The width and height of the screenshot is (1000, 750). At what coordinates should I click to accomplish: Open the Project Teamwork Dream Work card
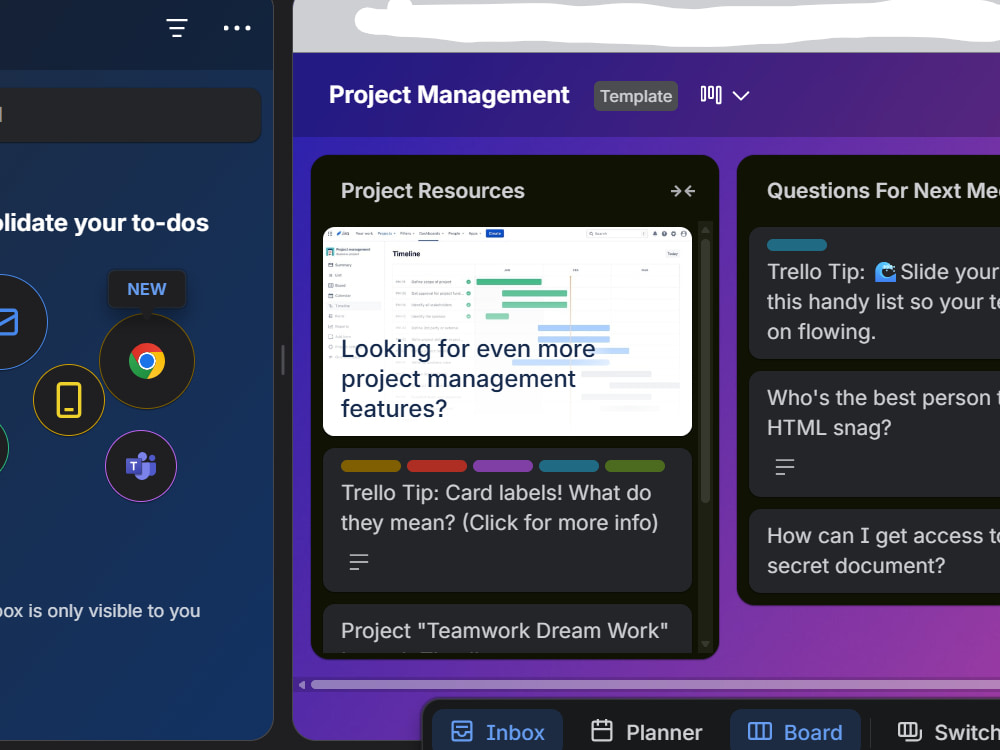coord(507,629)
